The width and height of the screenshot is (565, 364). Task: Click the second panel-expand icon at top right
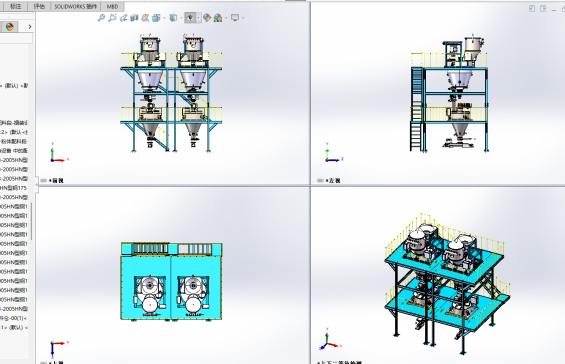pyautogui.click(x=543, y=8)
